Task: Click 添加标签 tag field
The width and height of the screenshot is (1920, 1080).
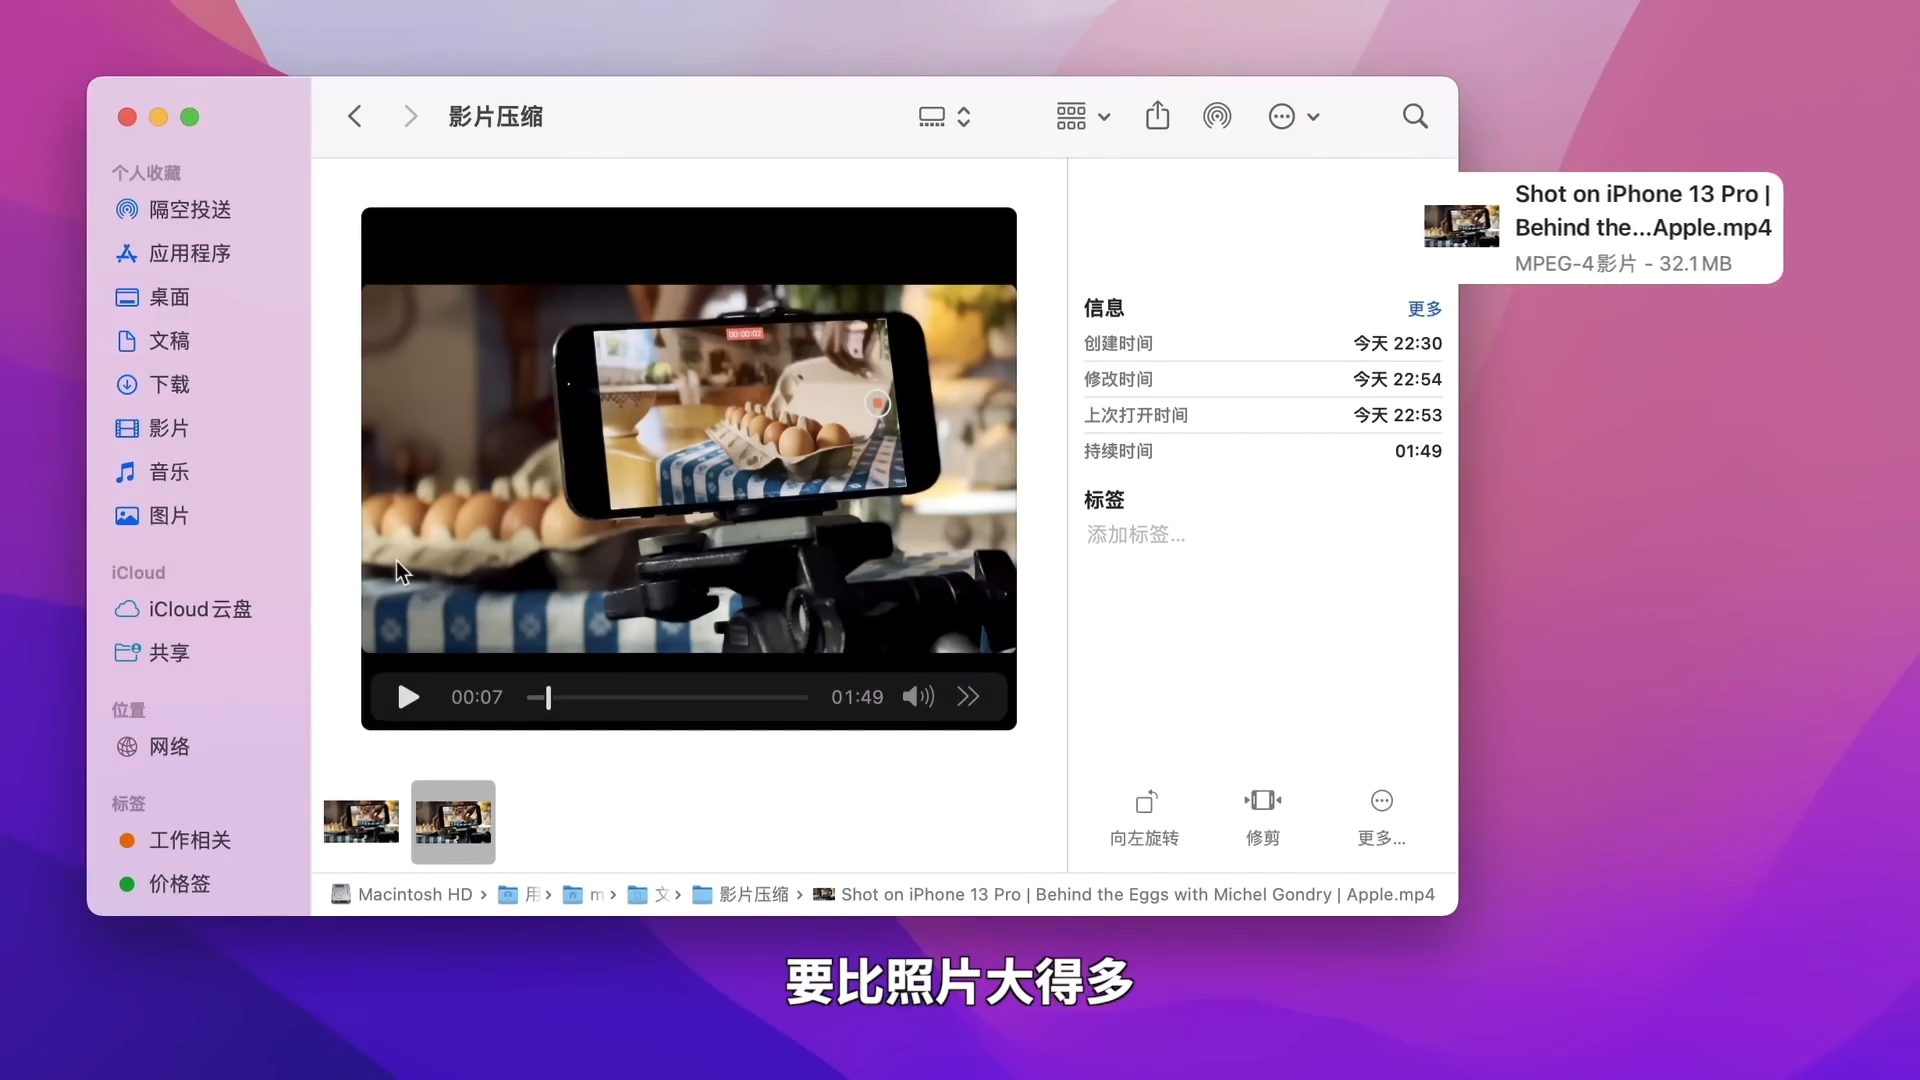Action: coord(1136,535)
